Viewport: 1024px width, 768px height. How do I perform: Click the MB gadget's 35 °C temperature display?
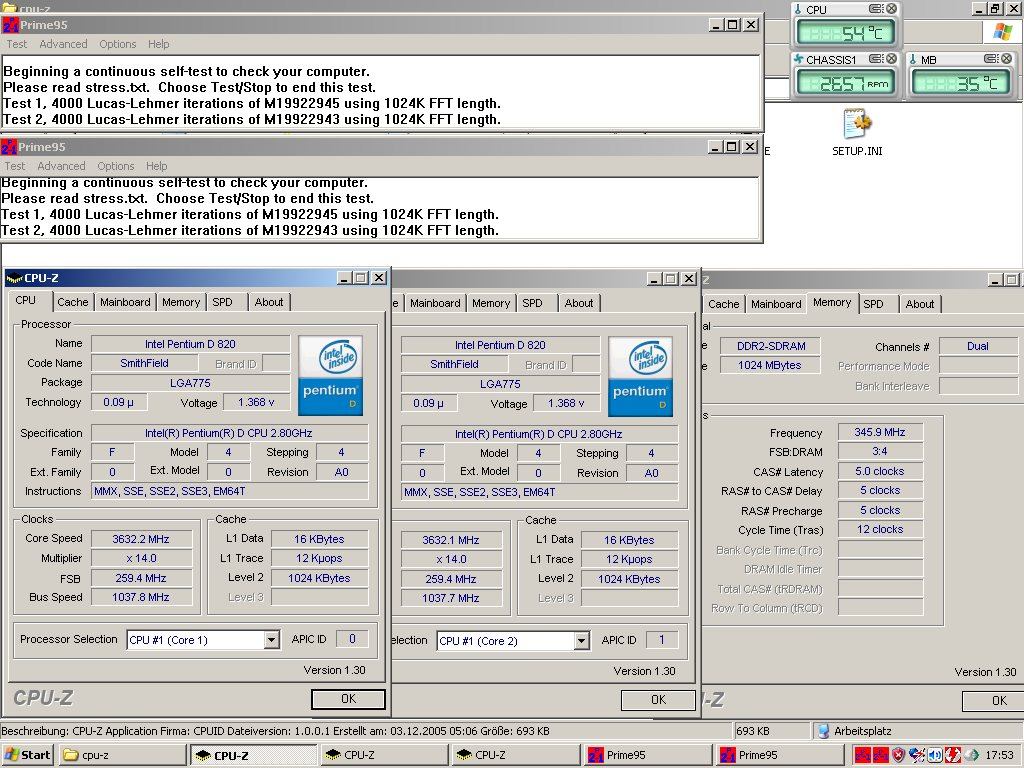(961, 83)
